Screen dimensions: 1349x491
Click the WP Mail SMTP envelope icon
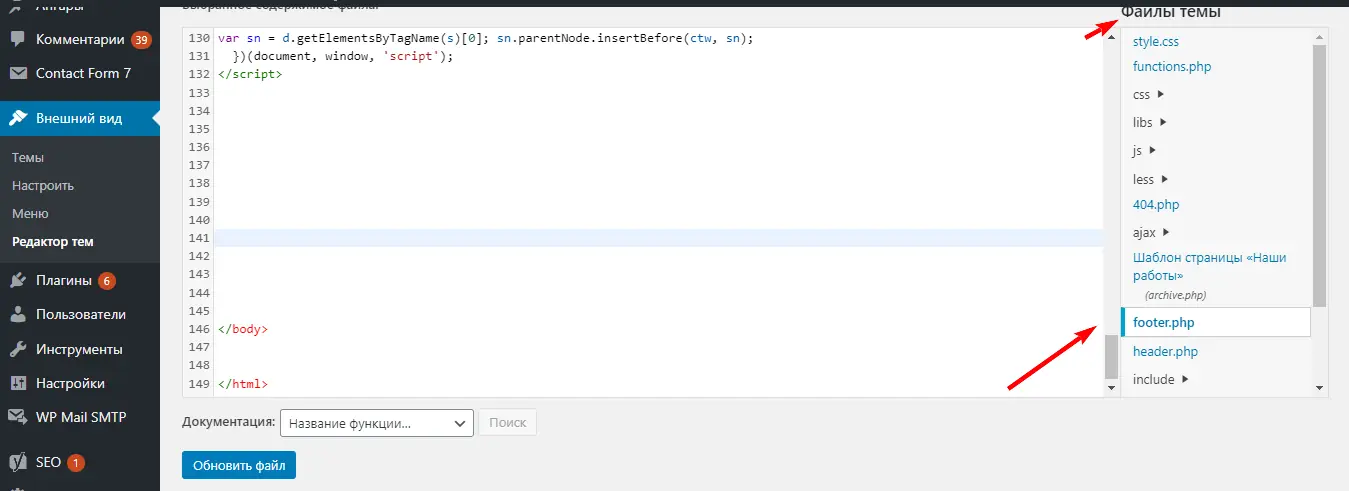(18, 417)
